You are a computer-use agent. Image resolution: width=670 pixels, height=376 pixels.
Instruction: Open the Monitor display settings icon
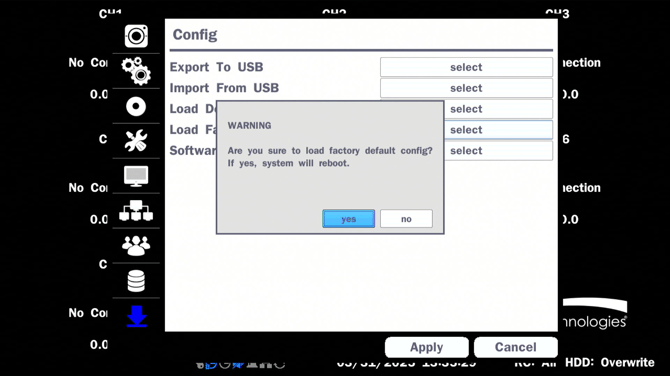point(136,176)
